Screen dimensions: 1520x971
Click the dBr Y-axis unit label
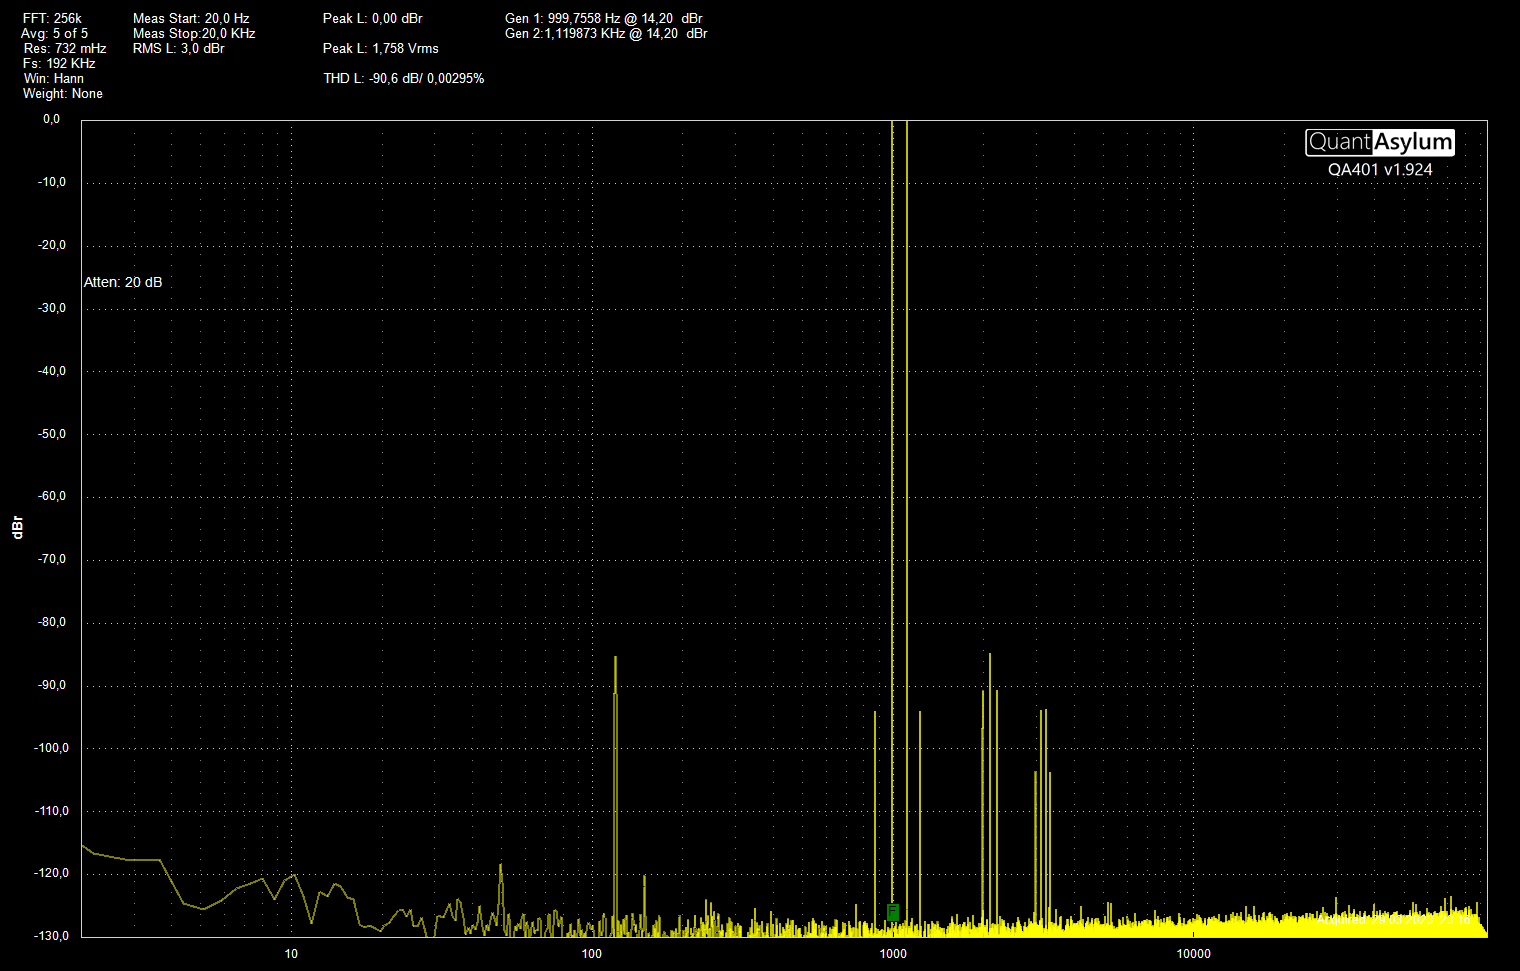17,527
